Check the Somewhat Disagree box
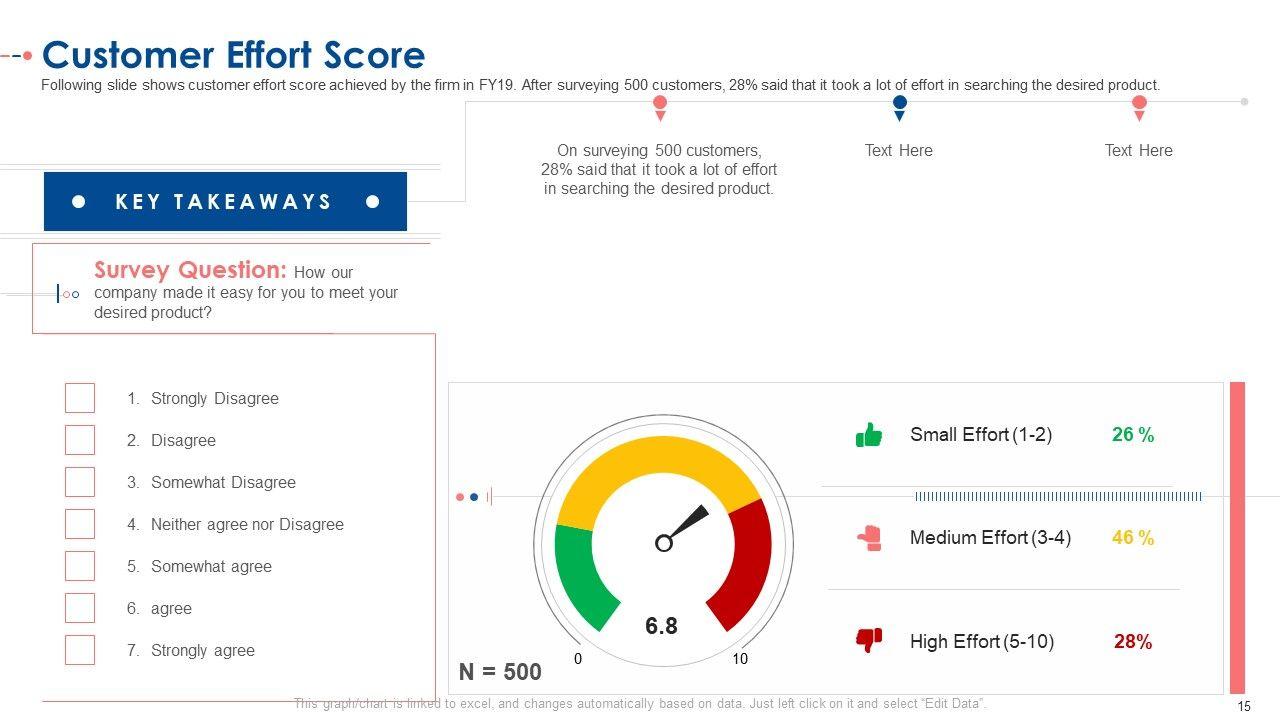The image size is (1280, 720). pos(80,482)
